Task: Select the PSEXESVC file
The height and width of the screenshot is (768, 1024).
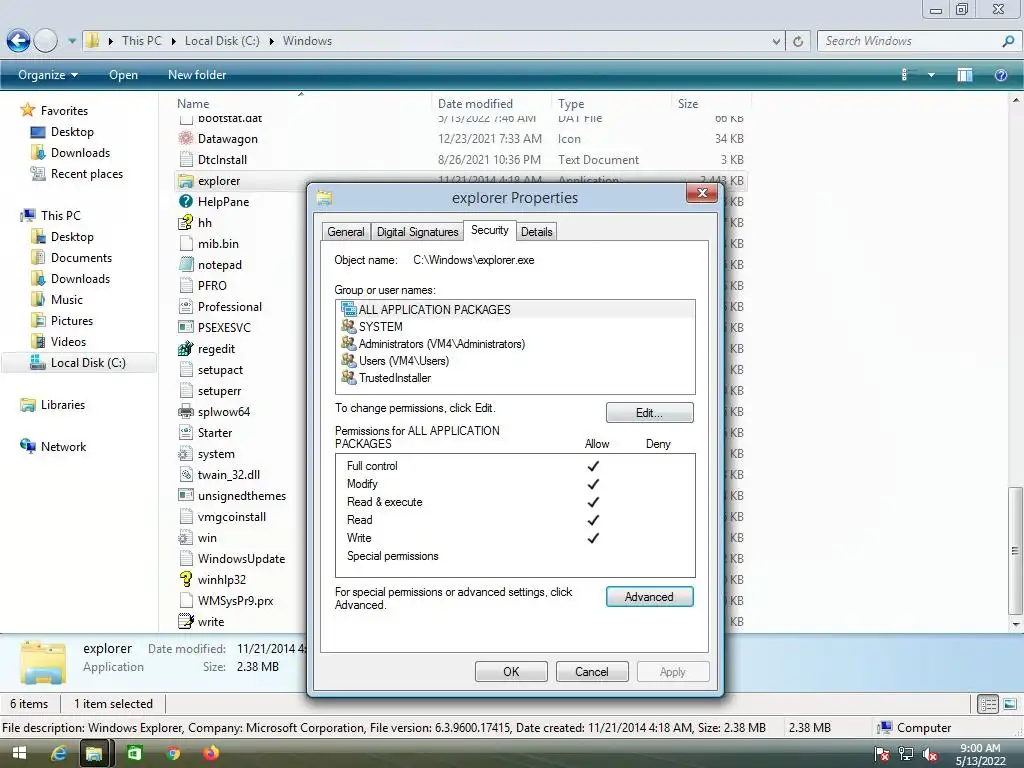Action: [x=224, y=328]
